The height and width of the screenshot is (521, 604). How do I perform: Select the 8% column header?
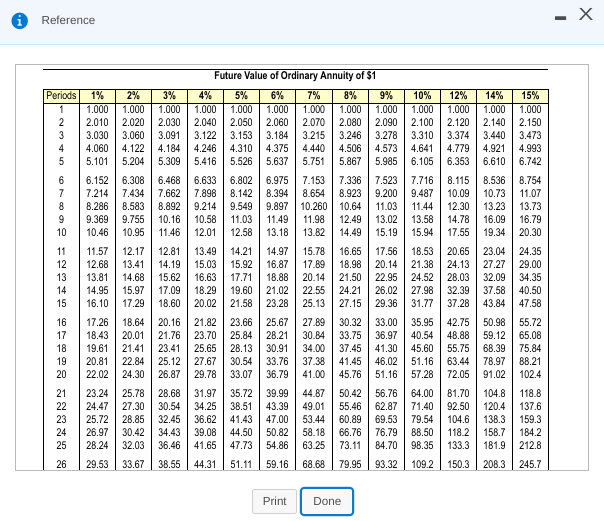point(350,95)
